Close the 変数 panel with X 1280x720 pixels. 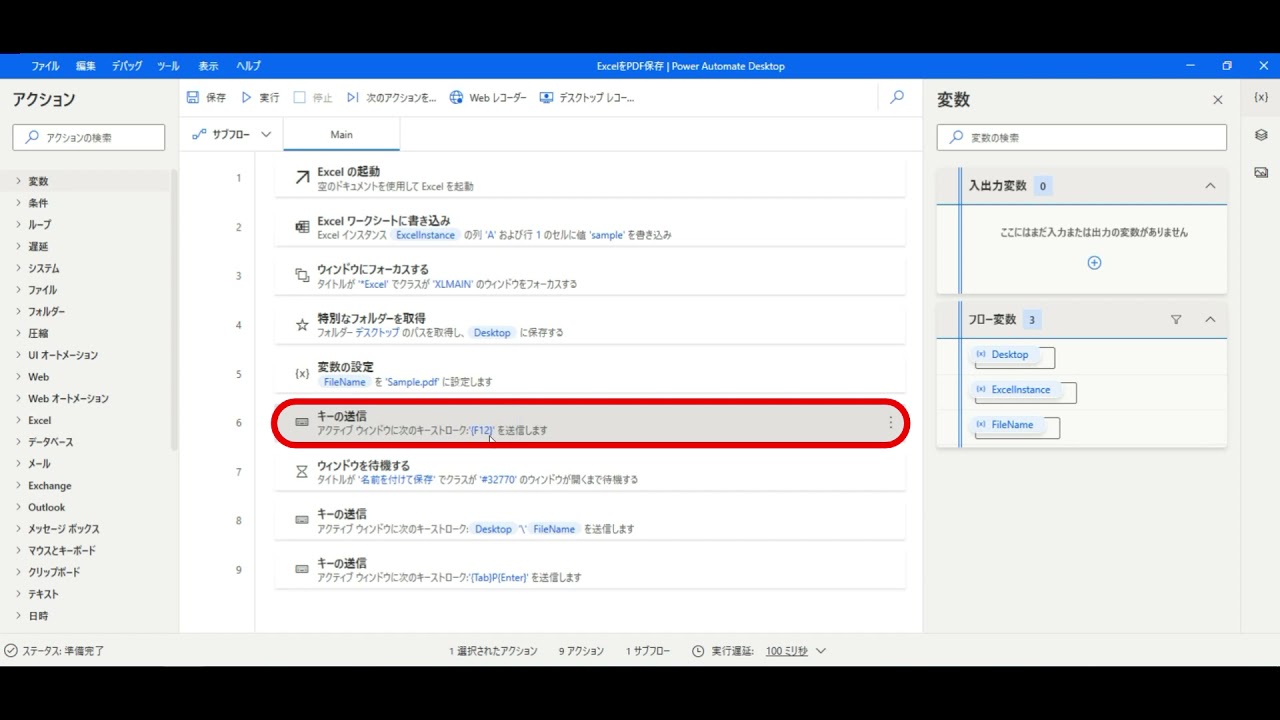pos(1217,100)
